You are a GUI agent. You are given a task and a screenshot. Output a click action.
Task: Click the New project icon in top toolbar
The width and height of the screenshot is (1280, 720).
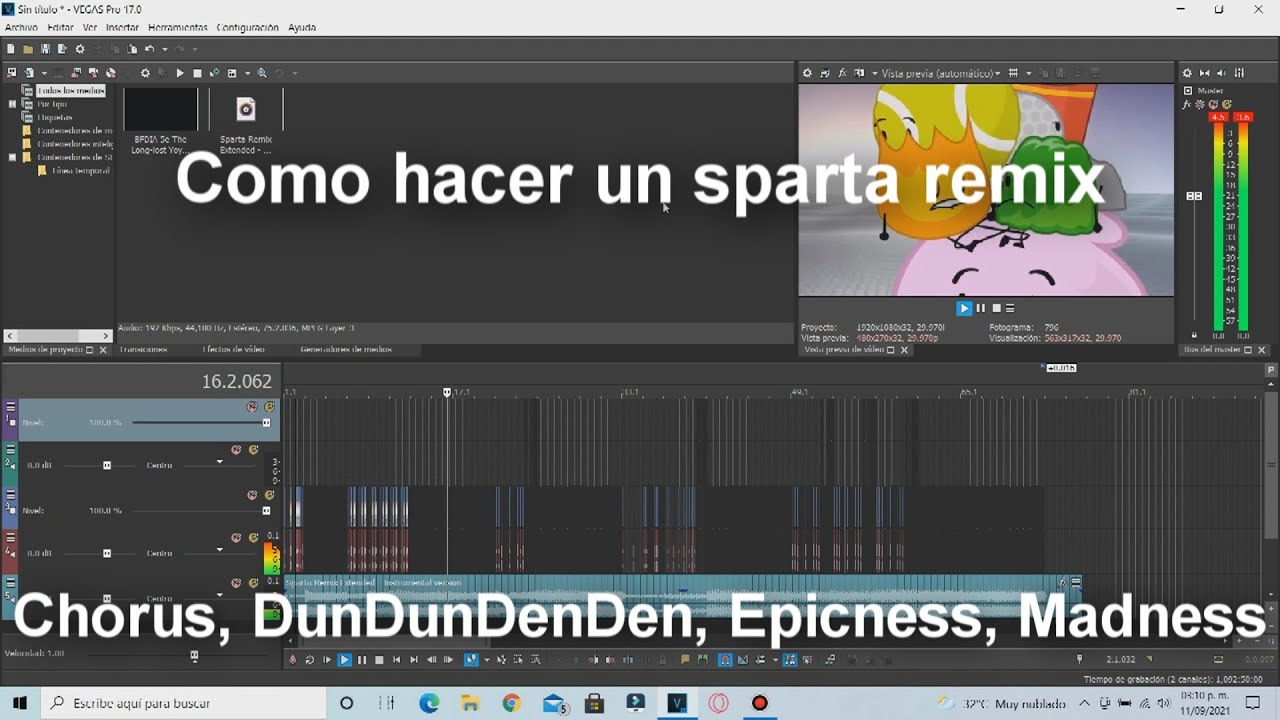click(x=11, y=49)
